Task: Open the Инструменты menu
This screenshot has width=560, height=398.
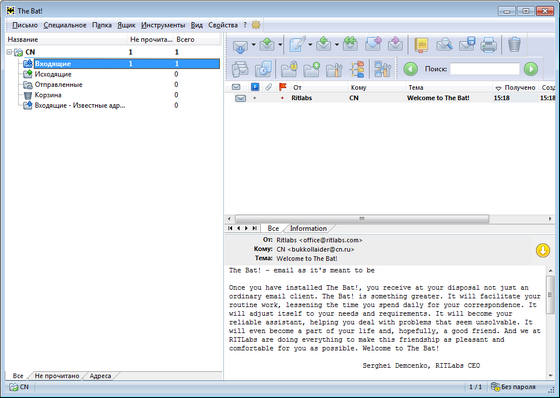Action: (163, 25)
